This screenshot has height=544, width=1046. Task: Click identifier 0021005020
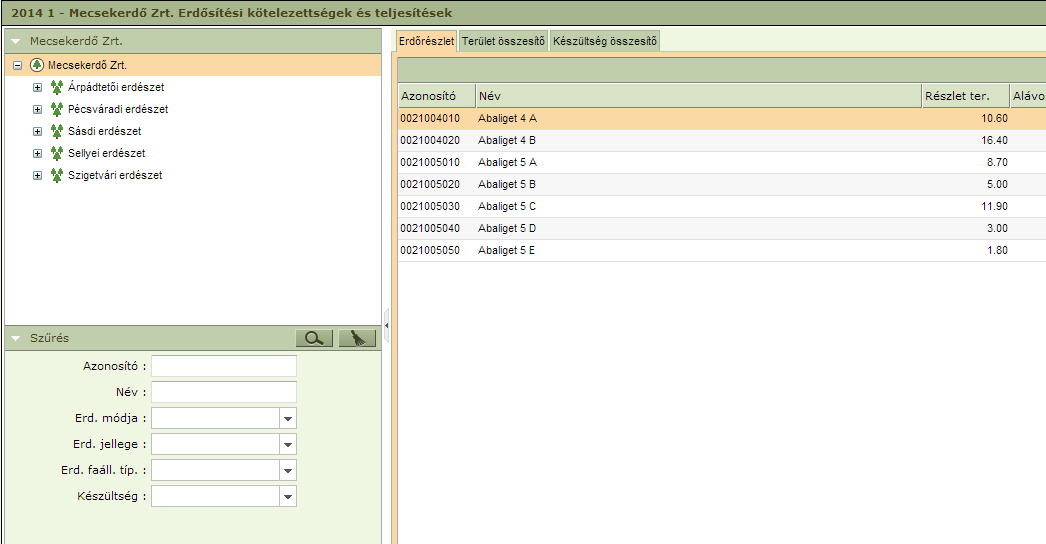pyautogui.click(x=430, y=184)
